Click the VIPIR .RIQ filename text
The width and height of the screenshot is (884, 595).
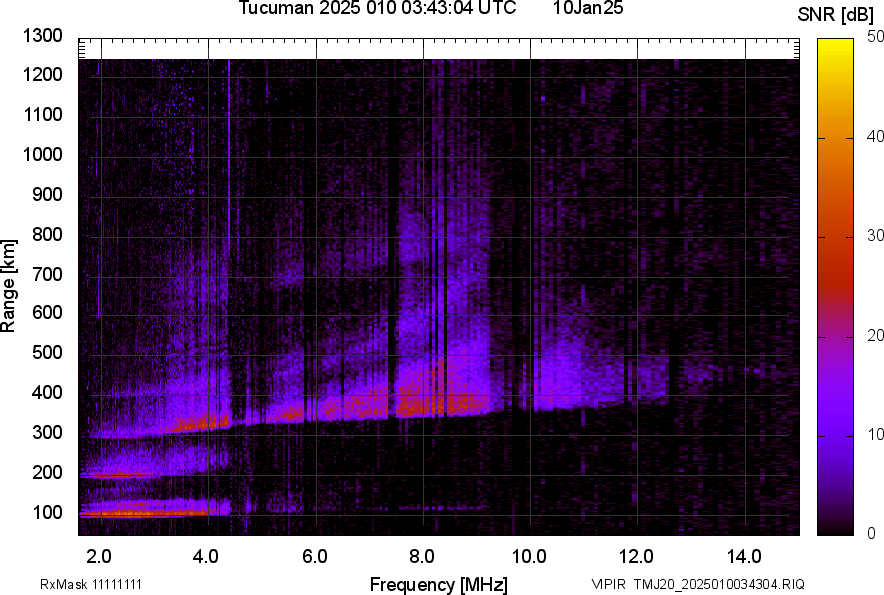click(697, 584)
